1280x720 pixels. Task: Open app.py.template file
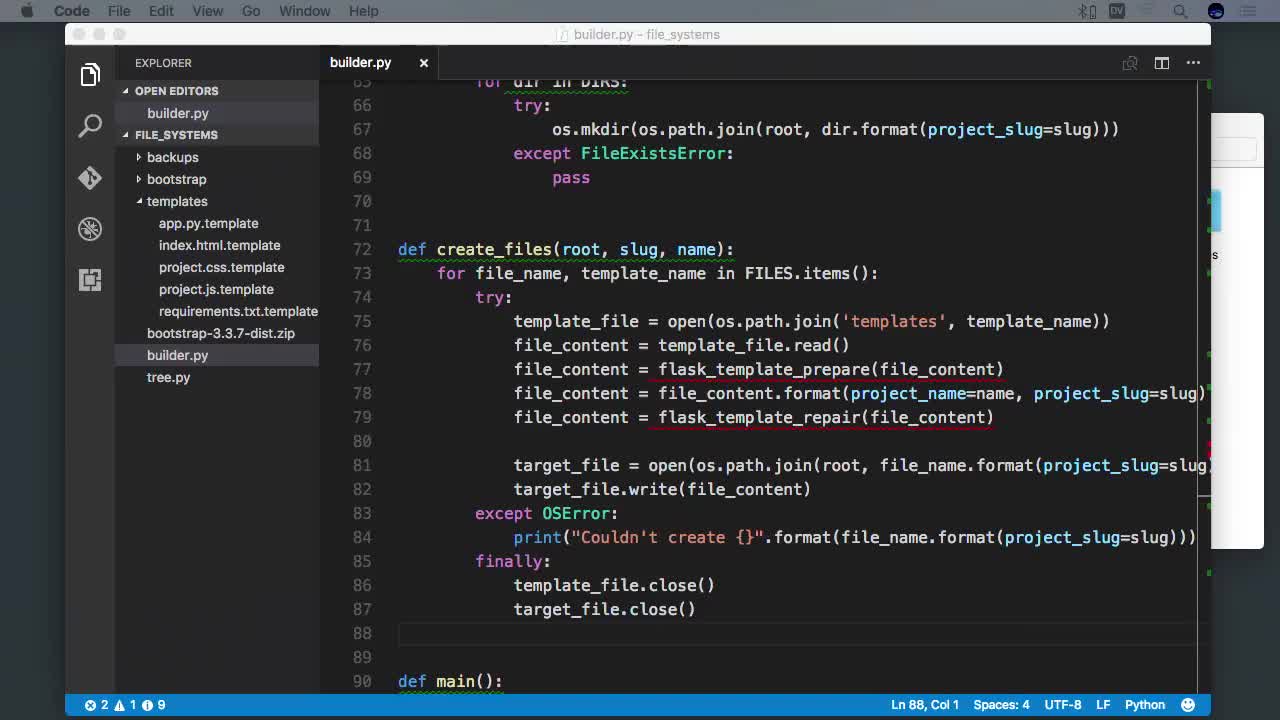click(208, 223)
